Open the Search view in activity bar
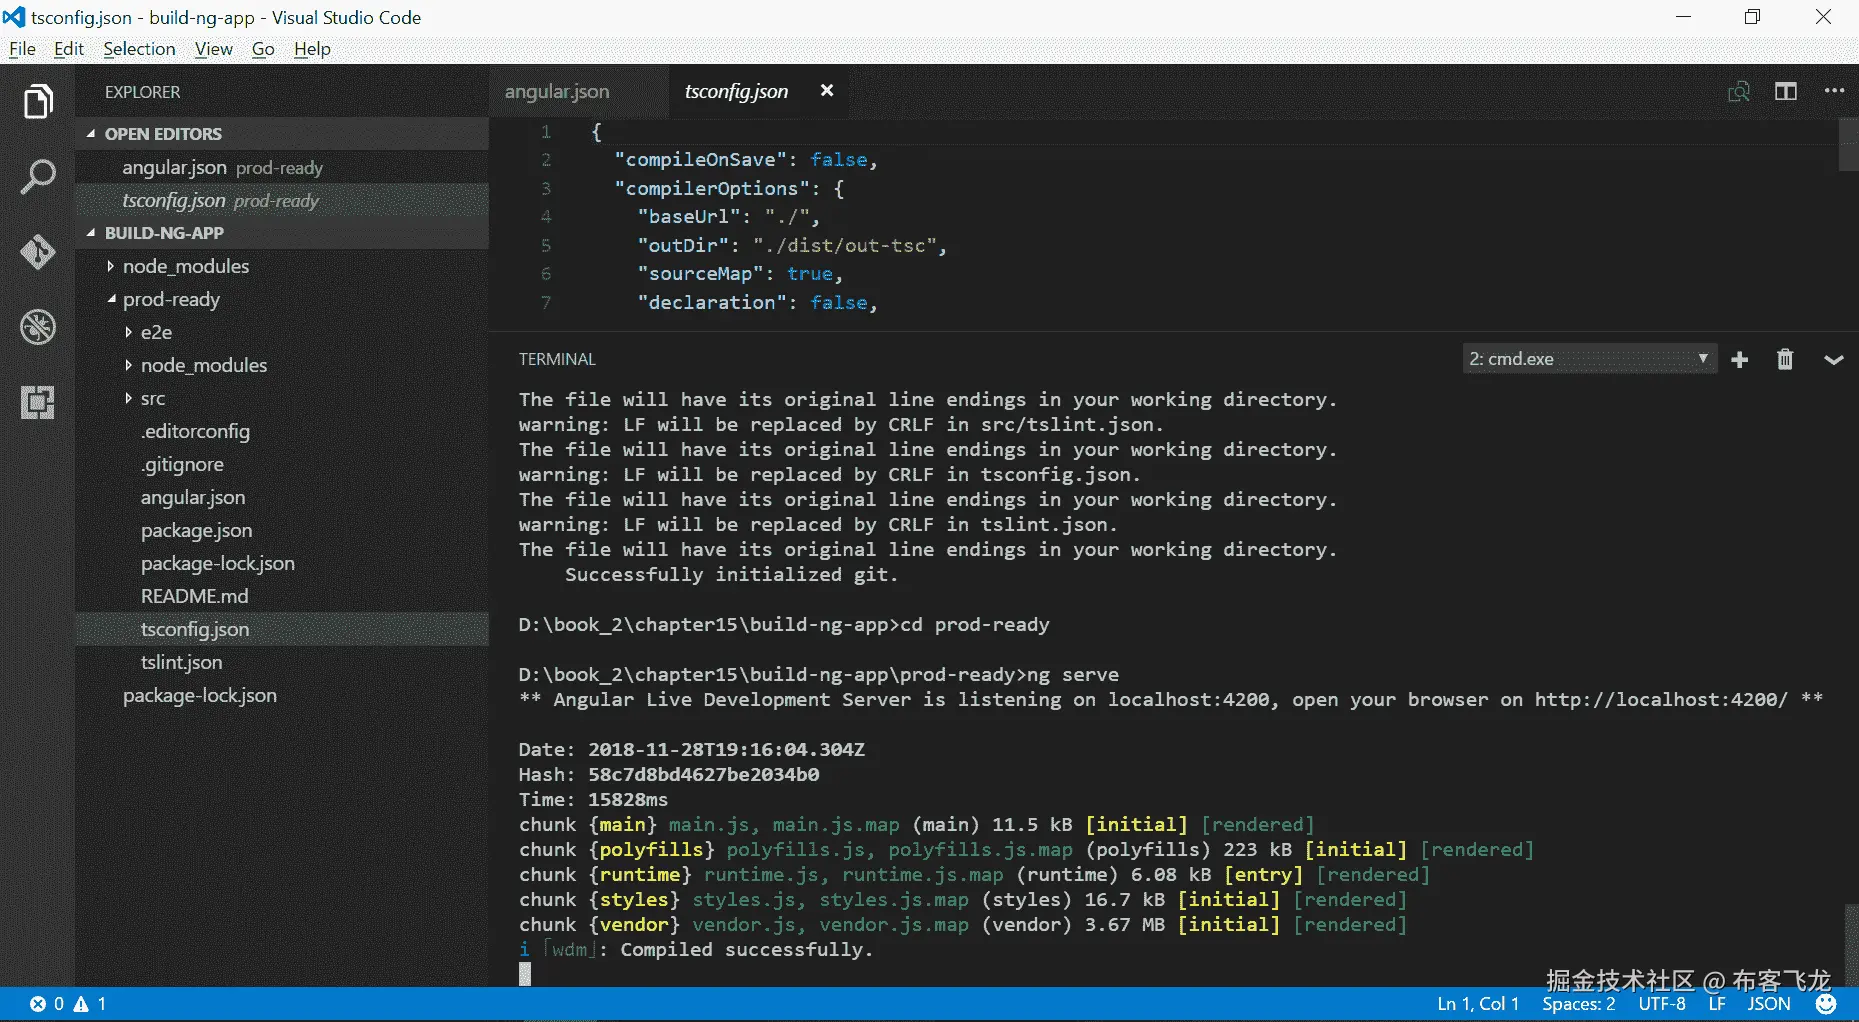 tap(38, 177)
